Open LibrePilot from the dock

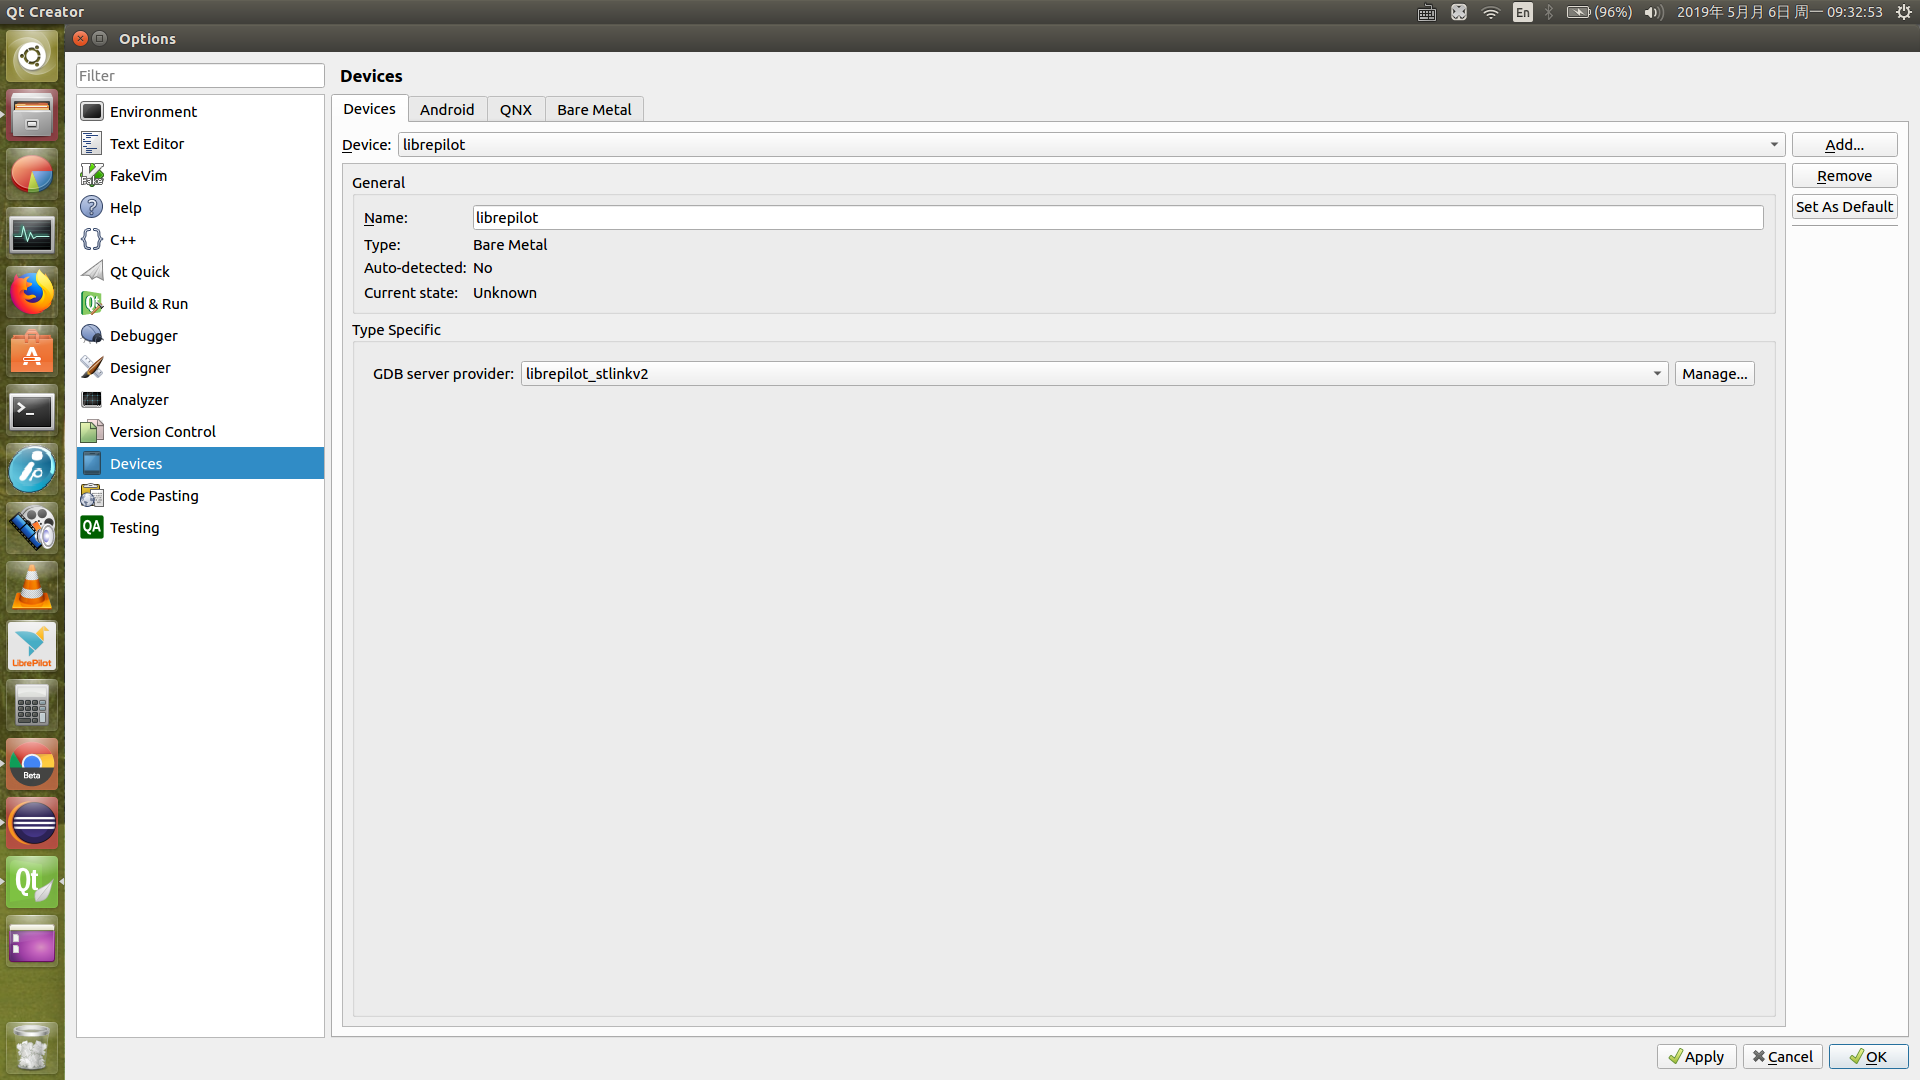[x=32, y=645]
